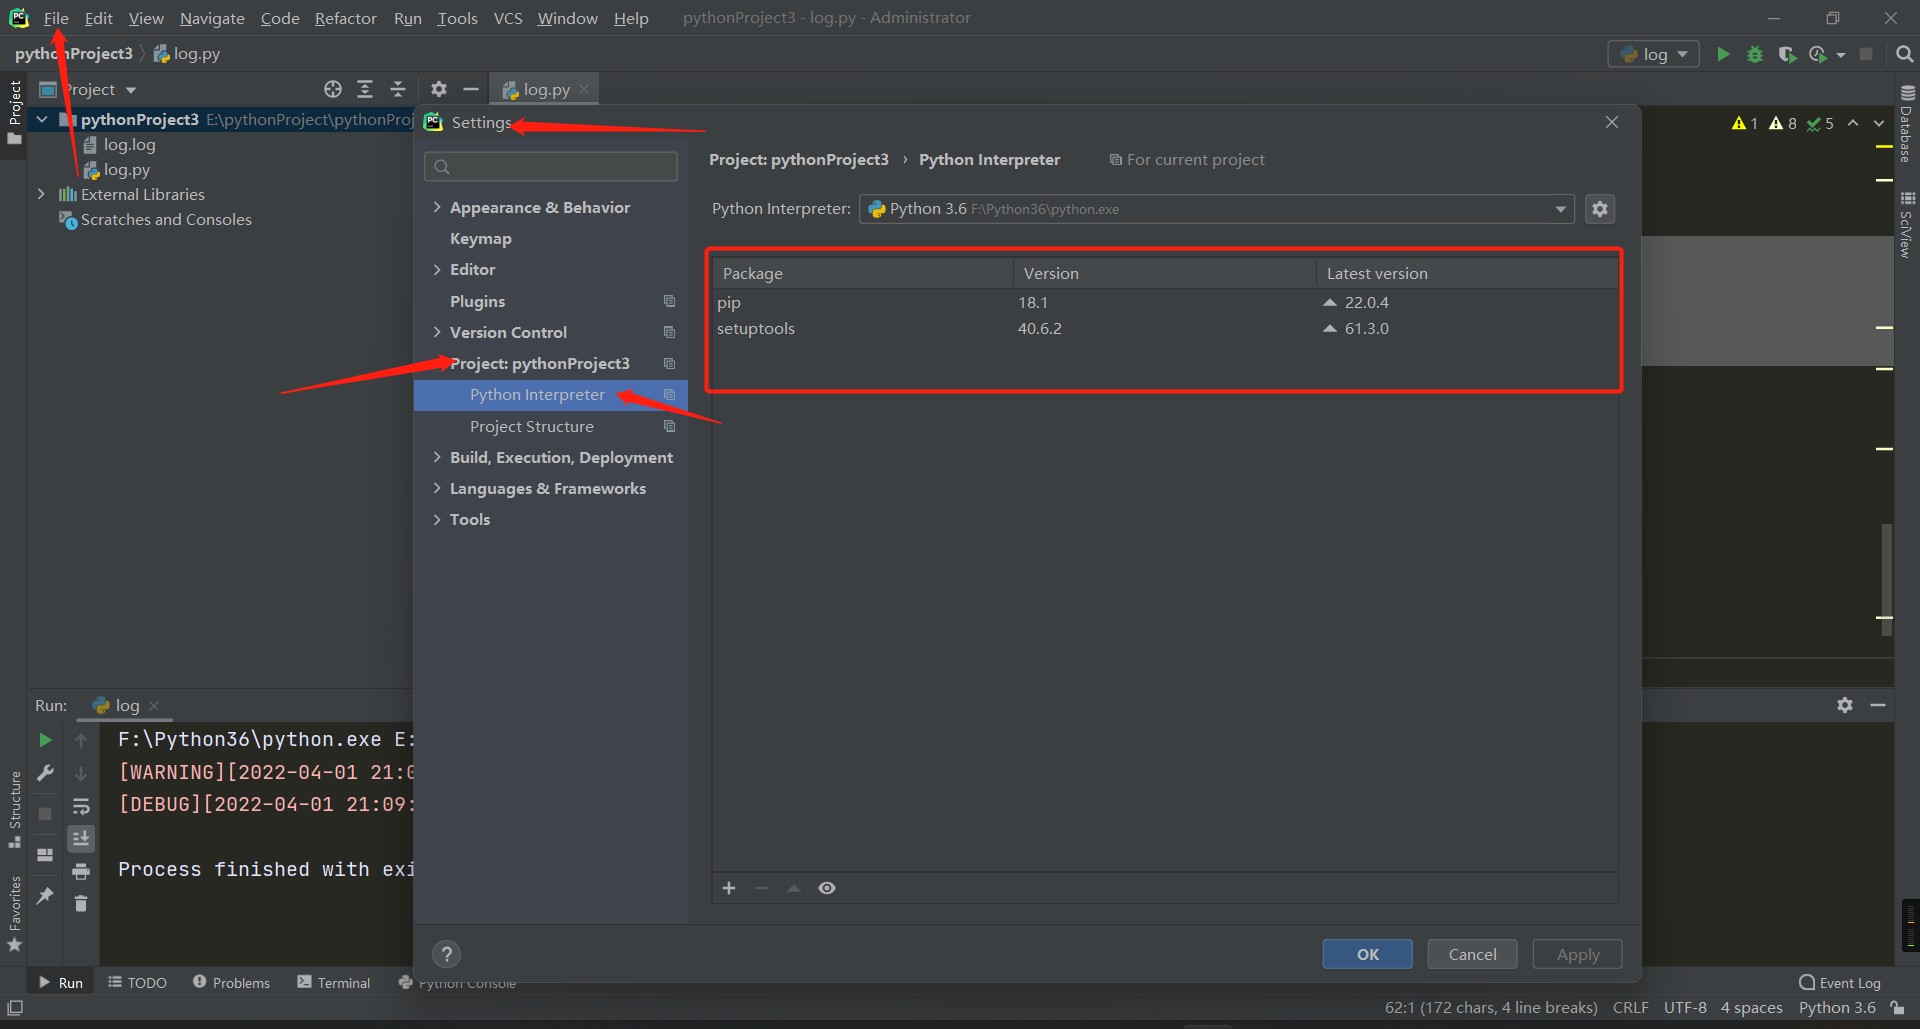Image resolution: width=1920 pixels, height=1029 pixels.
Task: Start debugging with the bug icon
Action: coord(1755,54)
